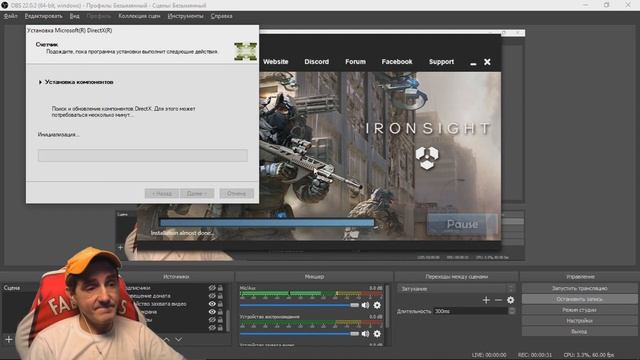Screen dimensions: 640x360
Task: Adjust Устройство воспроизведения volume slider
Action: (x=299, y=334)
